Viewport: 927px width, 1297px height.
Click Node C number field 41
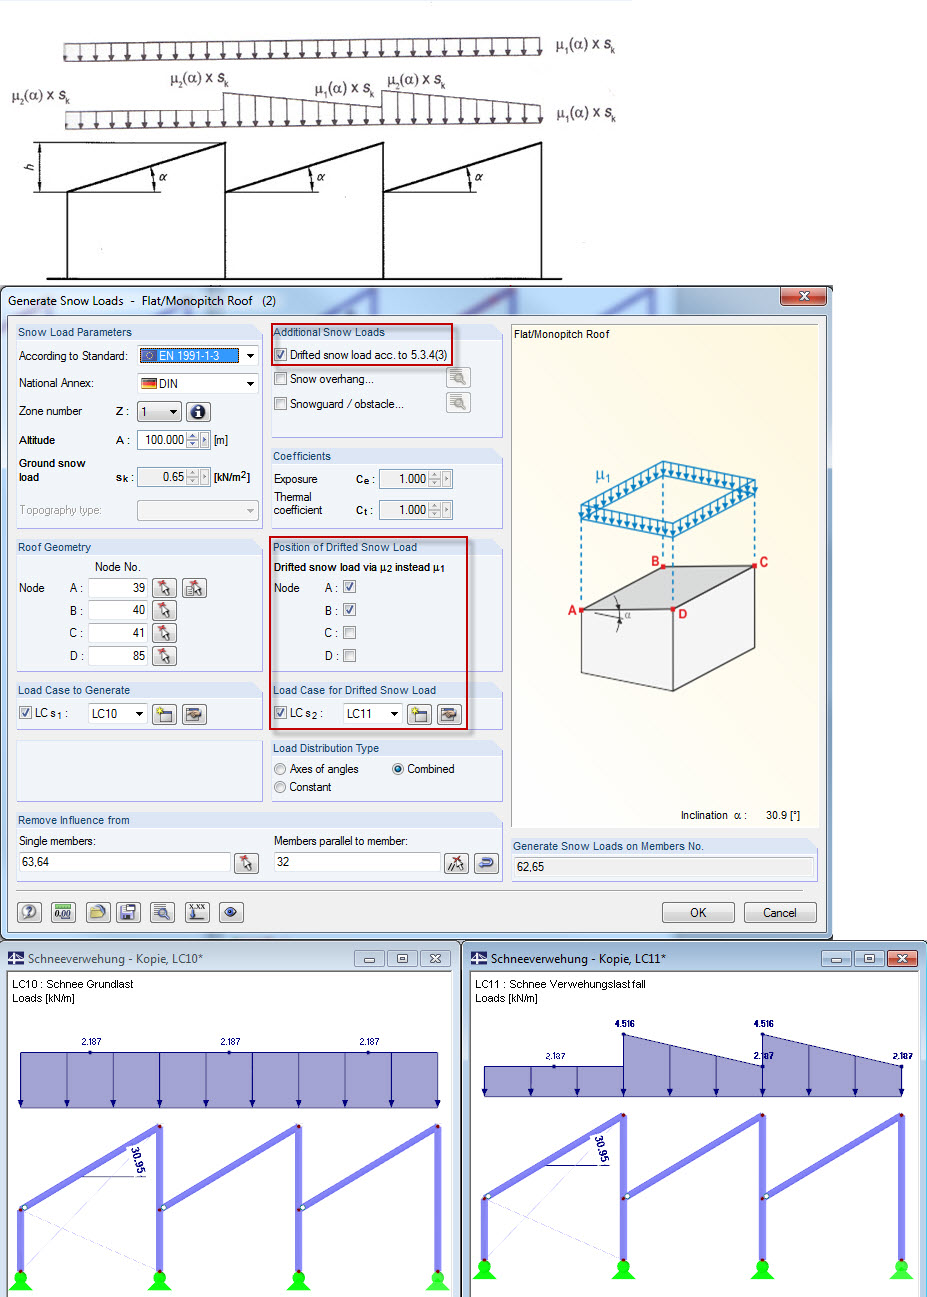click(x=118, y=633)
